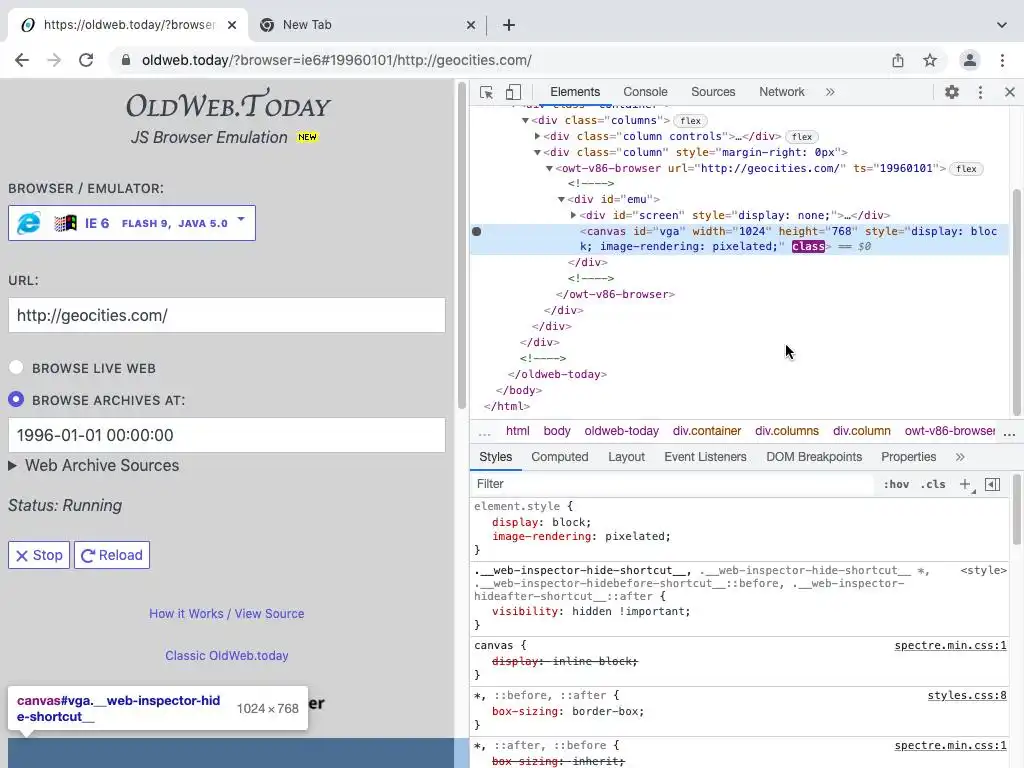The width and height of the screenshot is (1024, 768).
Task: Open Classic OldWeb.today link
Action: [x=227, y=656]
